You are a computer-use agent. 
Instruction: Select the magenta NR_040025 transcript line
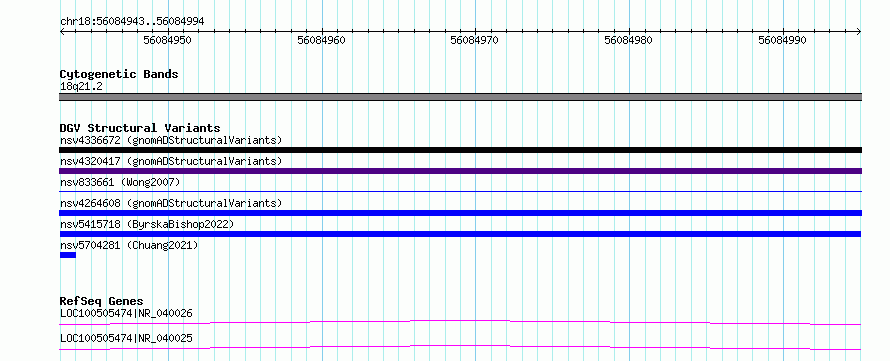pyautogui.click(x=460, y=347)
